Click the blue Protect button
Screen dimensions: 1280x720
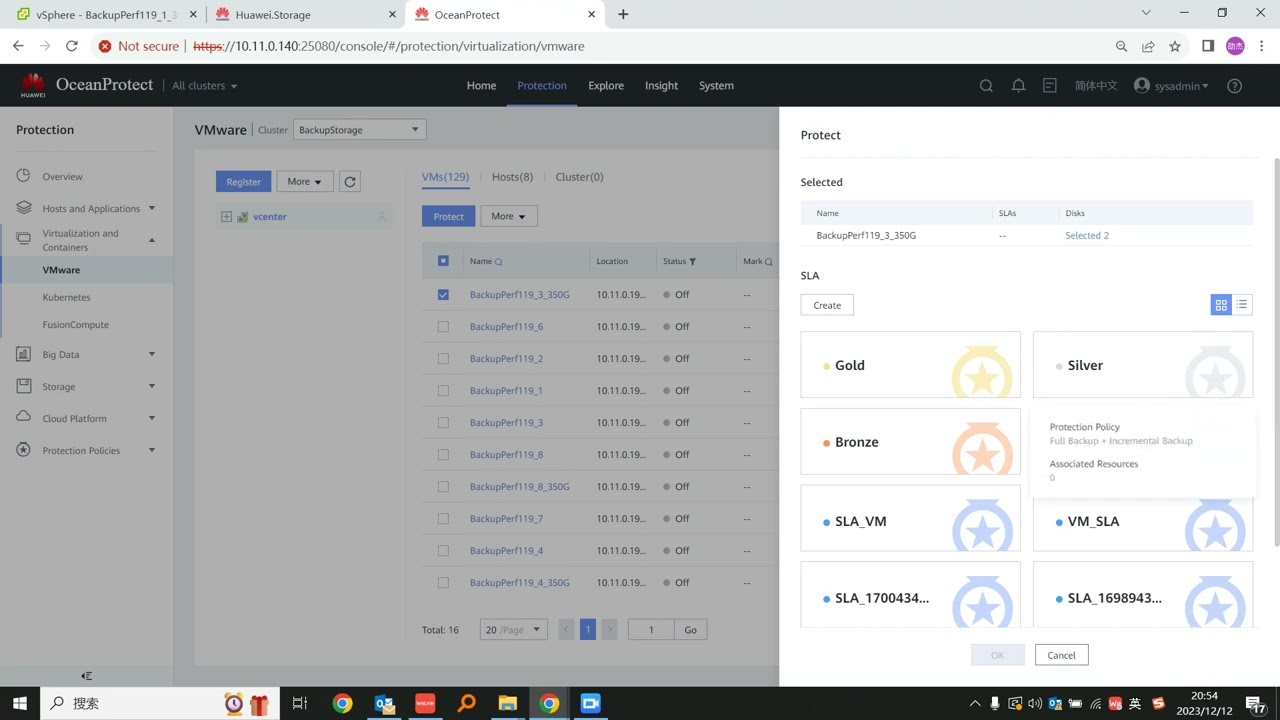click(448, 216)
